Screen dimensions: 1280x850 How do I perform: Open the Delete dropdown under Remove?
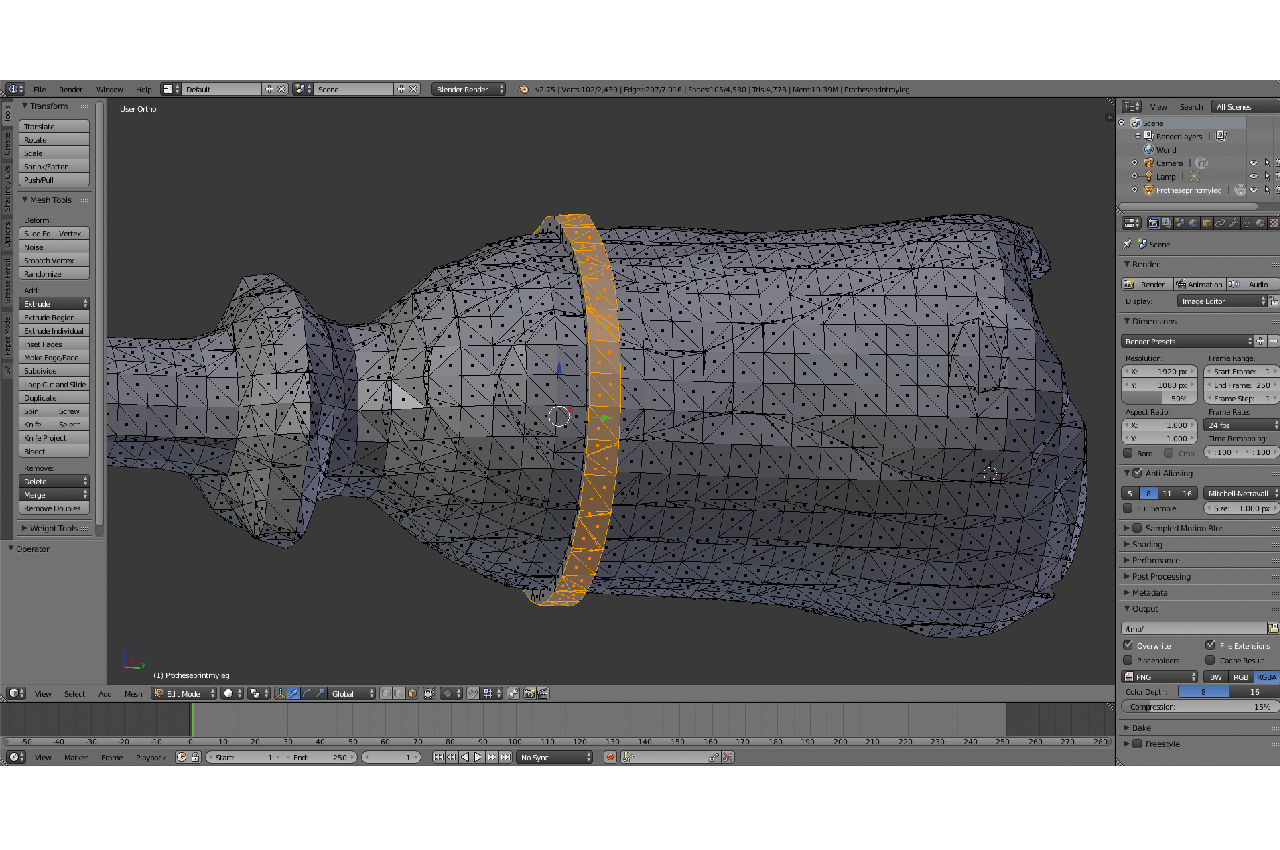tap(55, 481)
